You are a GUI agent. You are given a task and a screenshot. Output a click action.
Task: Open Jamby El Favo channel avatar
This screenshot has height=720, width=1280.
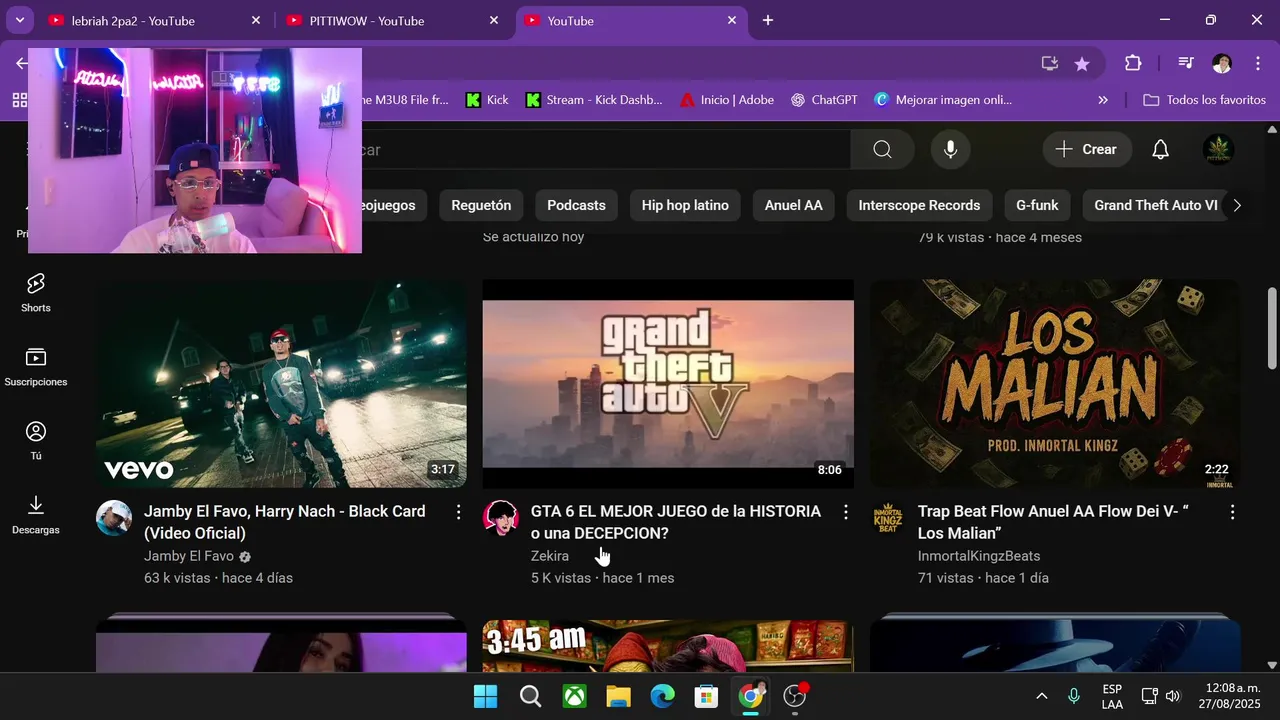click(114, 518)
